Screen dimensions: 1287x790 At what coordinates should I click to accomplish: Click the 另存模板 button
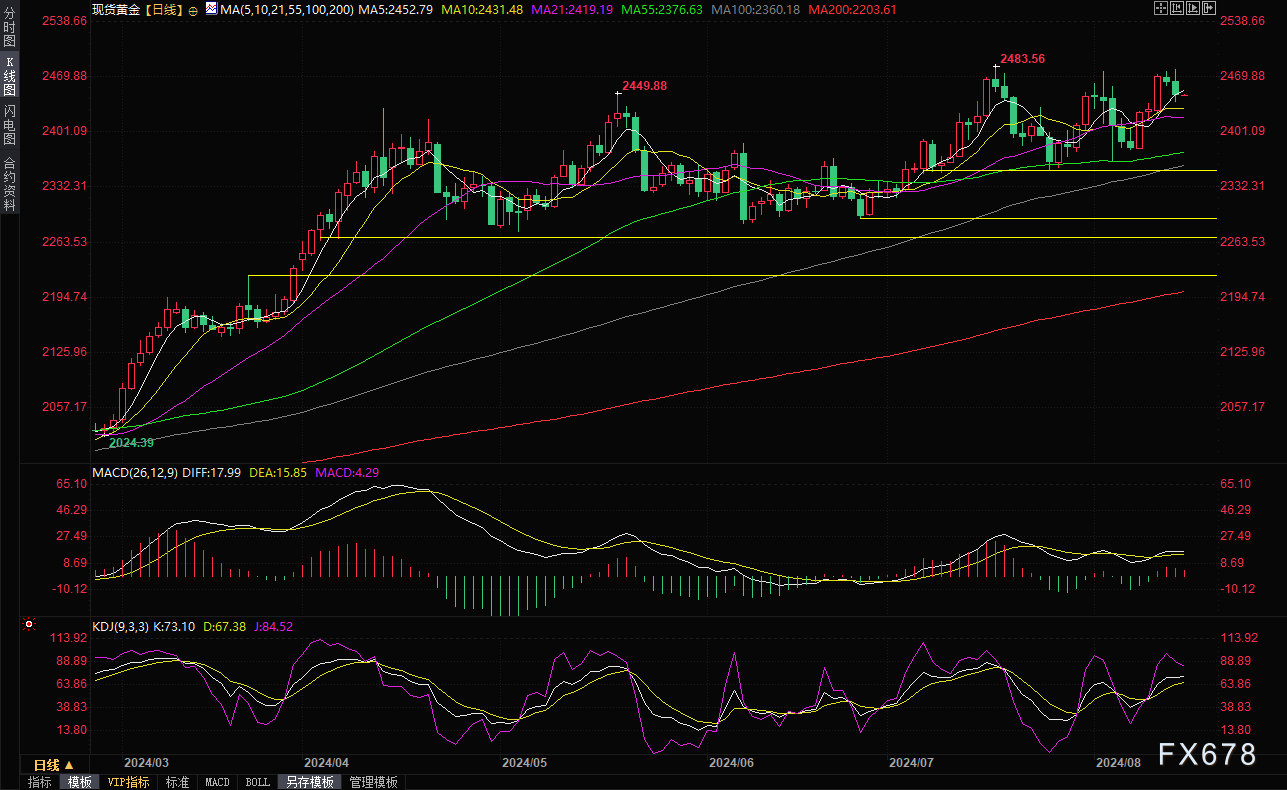309,782
